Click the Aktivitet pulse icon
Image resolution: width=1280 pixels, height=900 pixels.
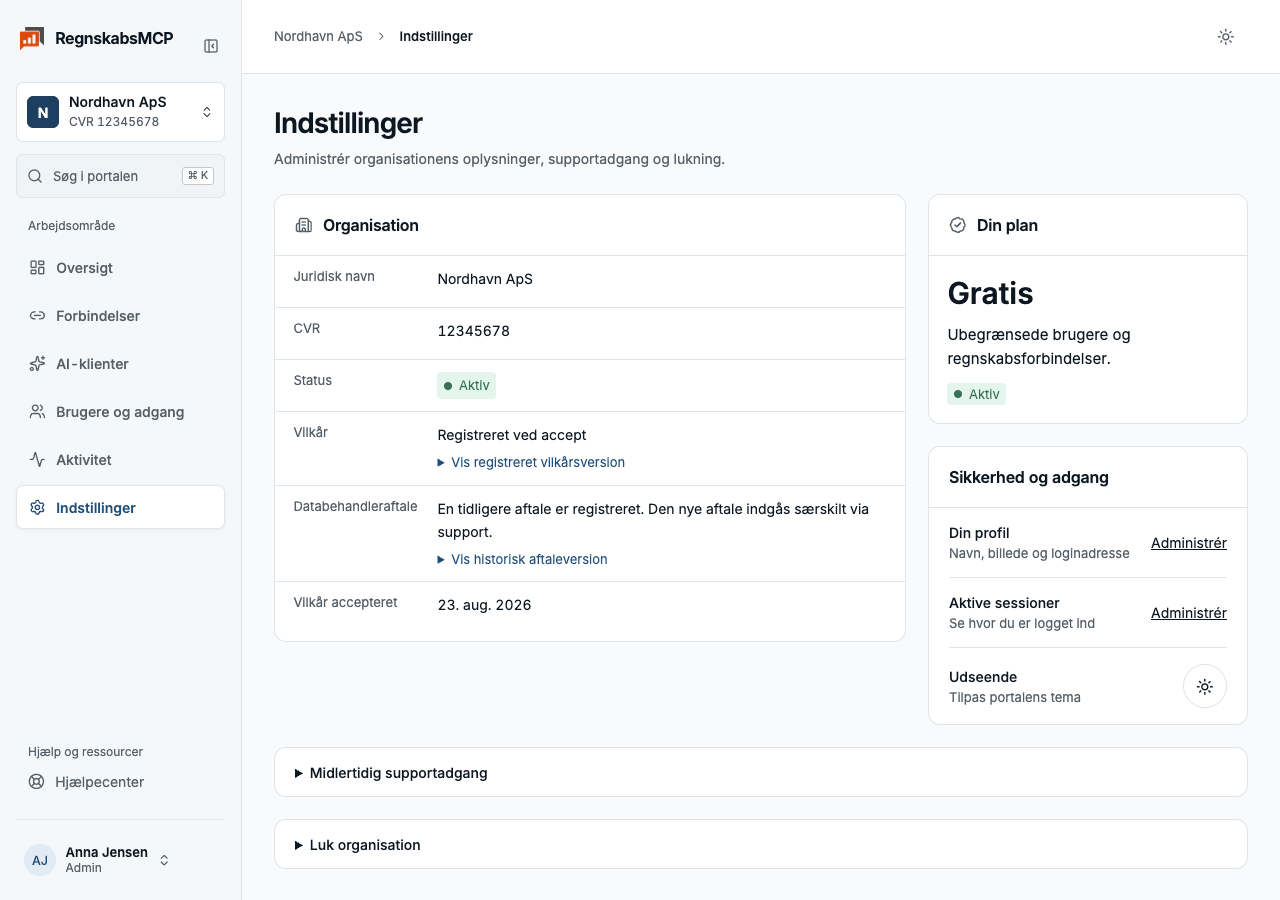(37, 460)
